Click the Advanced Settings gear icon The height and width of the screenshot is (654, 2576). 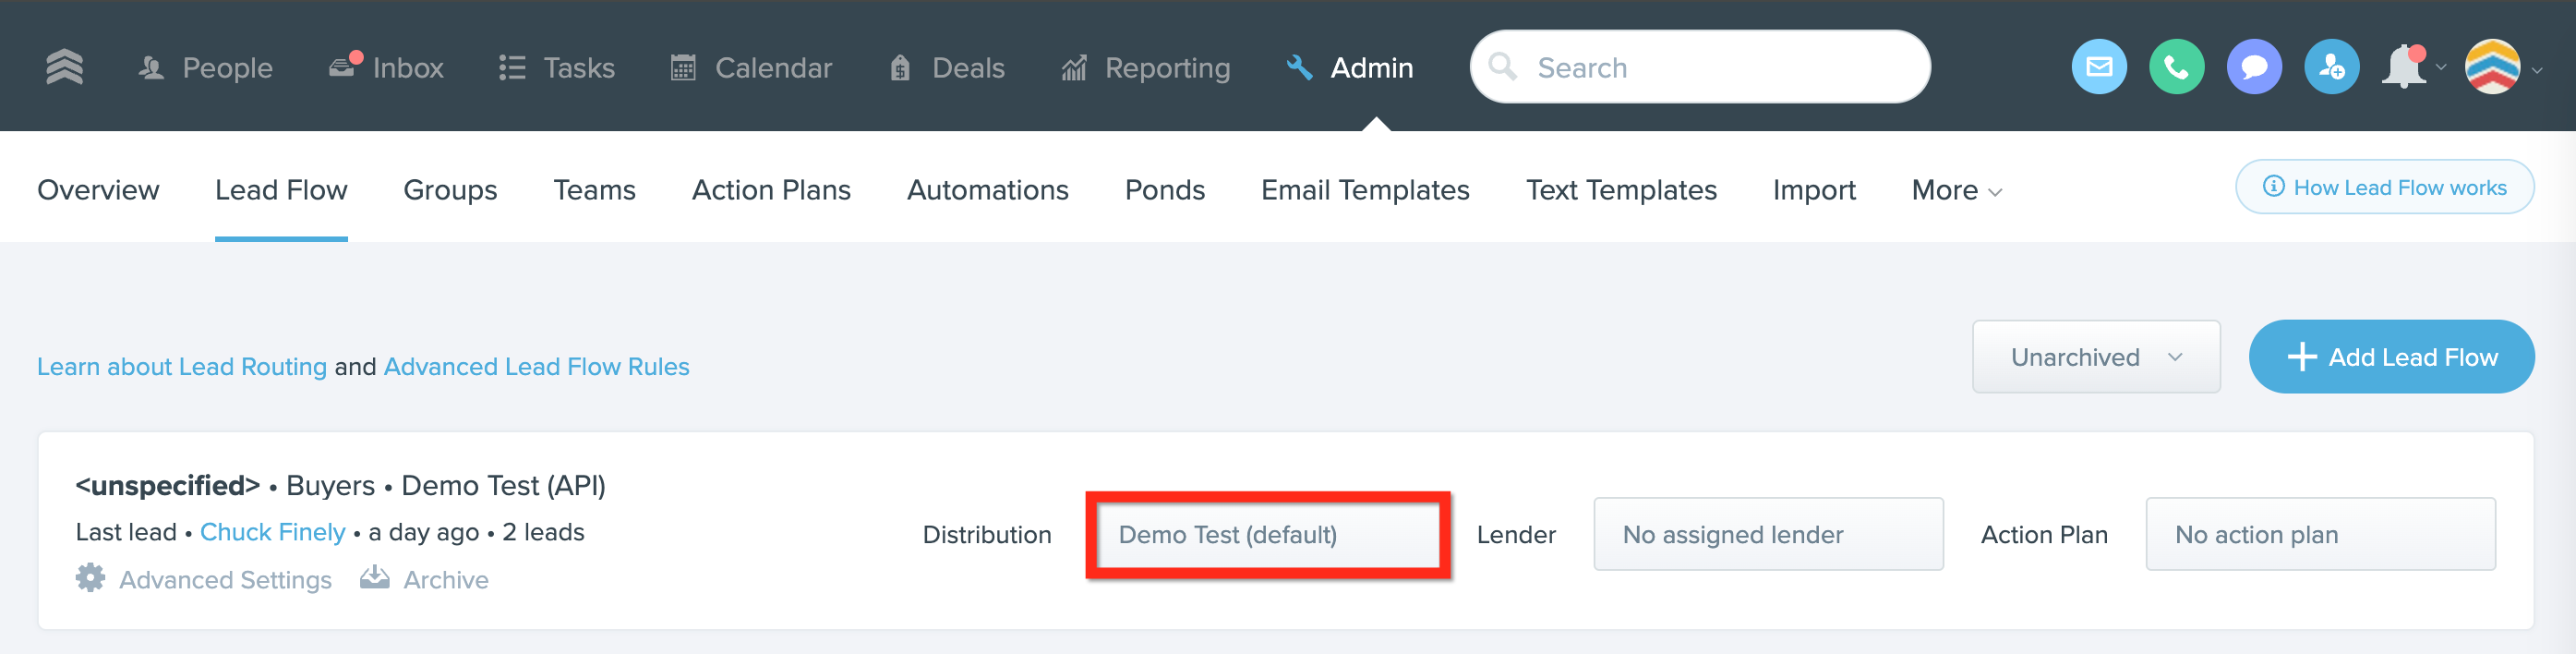[x=91, y=578]
